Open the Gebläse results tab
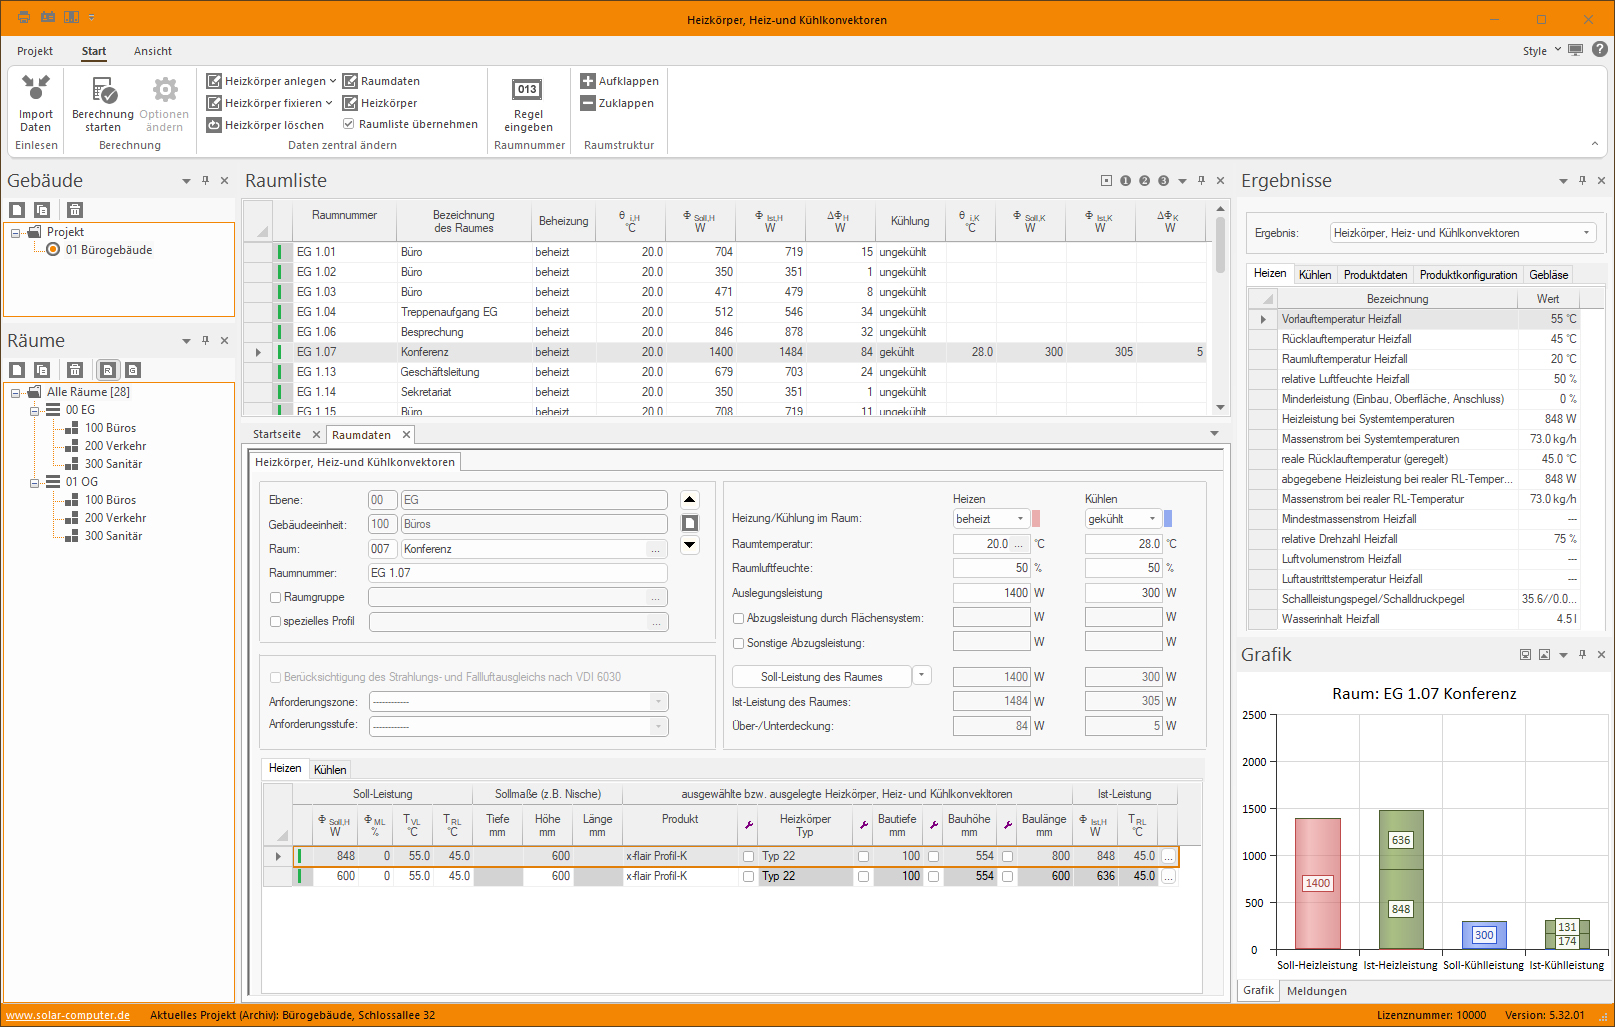The height and width of the screenshot is (1027, 1615). 1548,275
